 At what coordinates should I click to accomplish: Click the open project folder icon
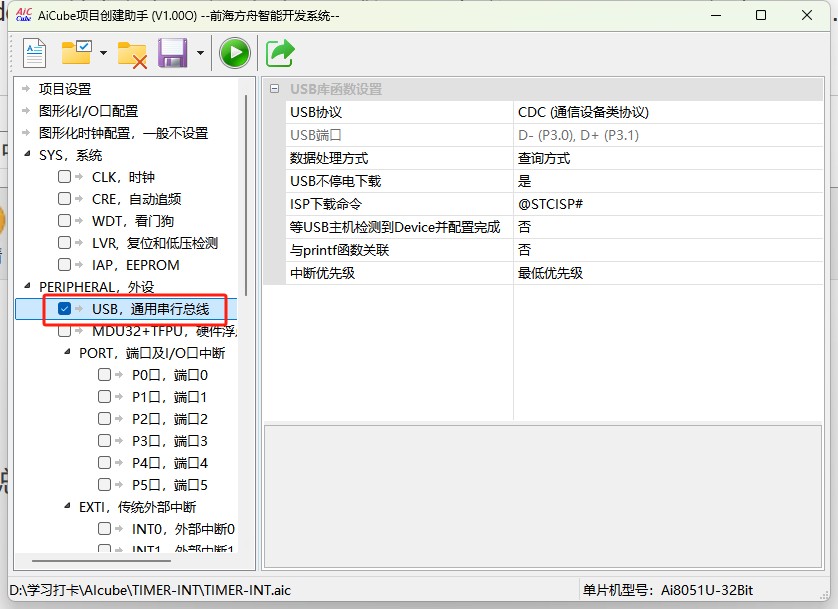pyautogui.click(x=76, y=53)
